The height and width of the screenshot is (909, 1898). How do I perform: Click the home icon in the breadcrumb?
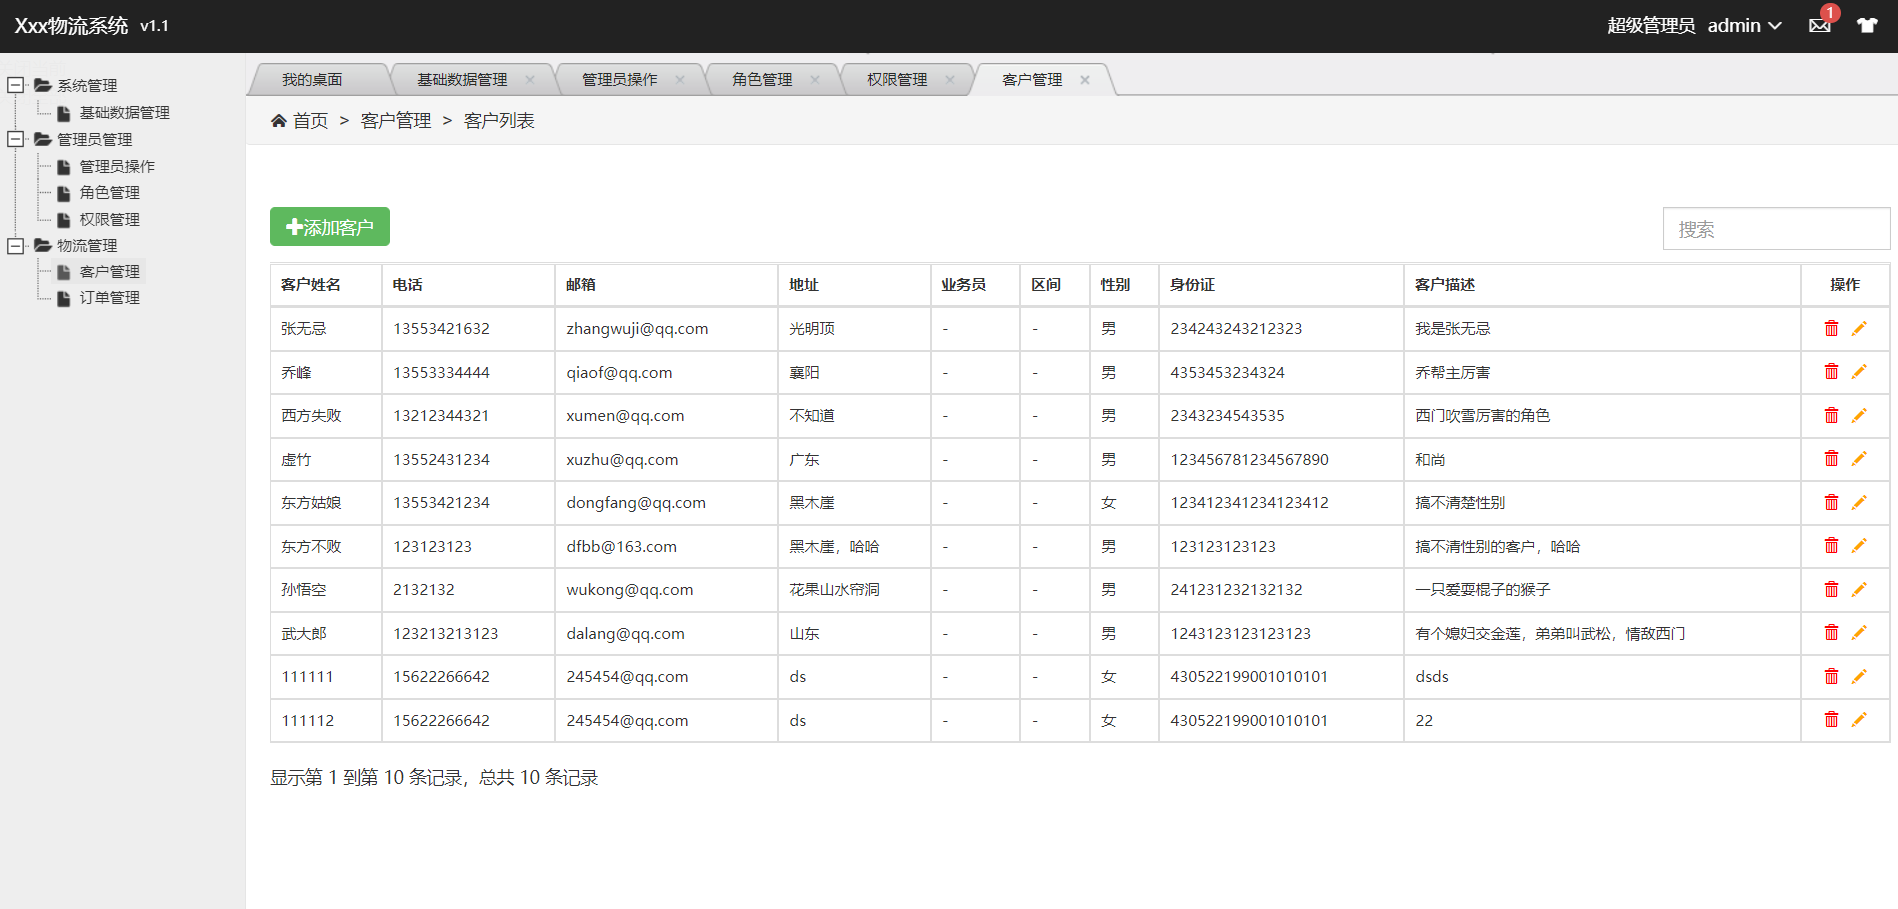pyautogui.click(x=279, y=120)
